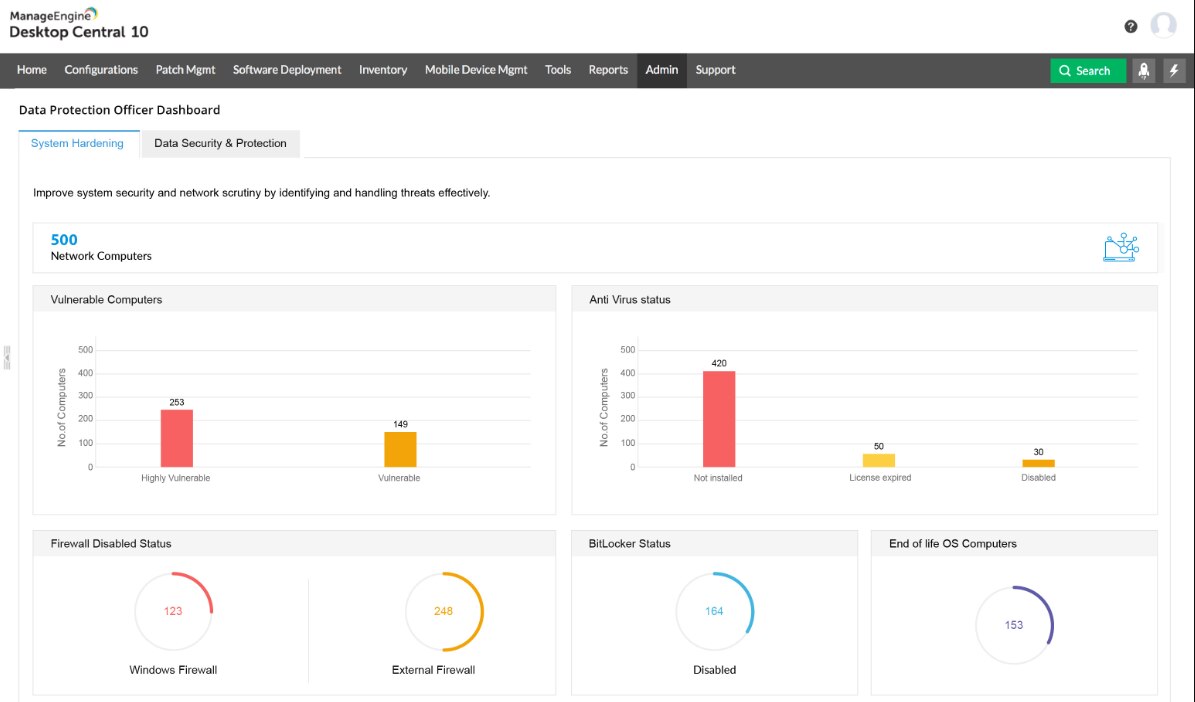Switch to Data Security & Protection tab
This screenshot has height=702, width=1195.
tap(220, 144)
